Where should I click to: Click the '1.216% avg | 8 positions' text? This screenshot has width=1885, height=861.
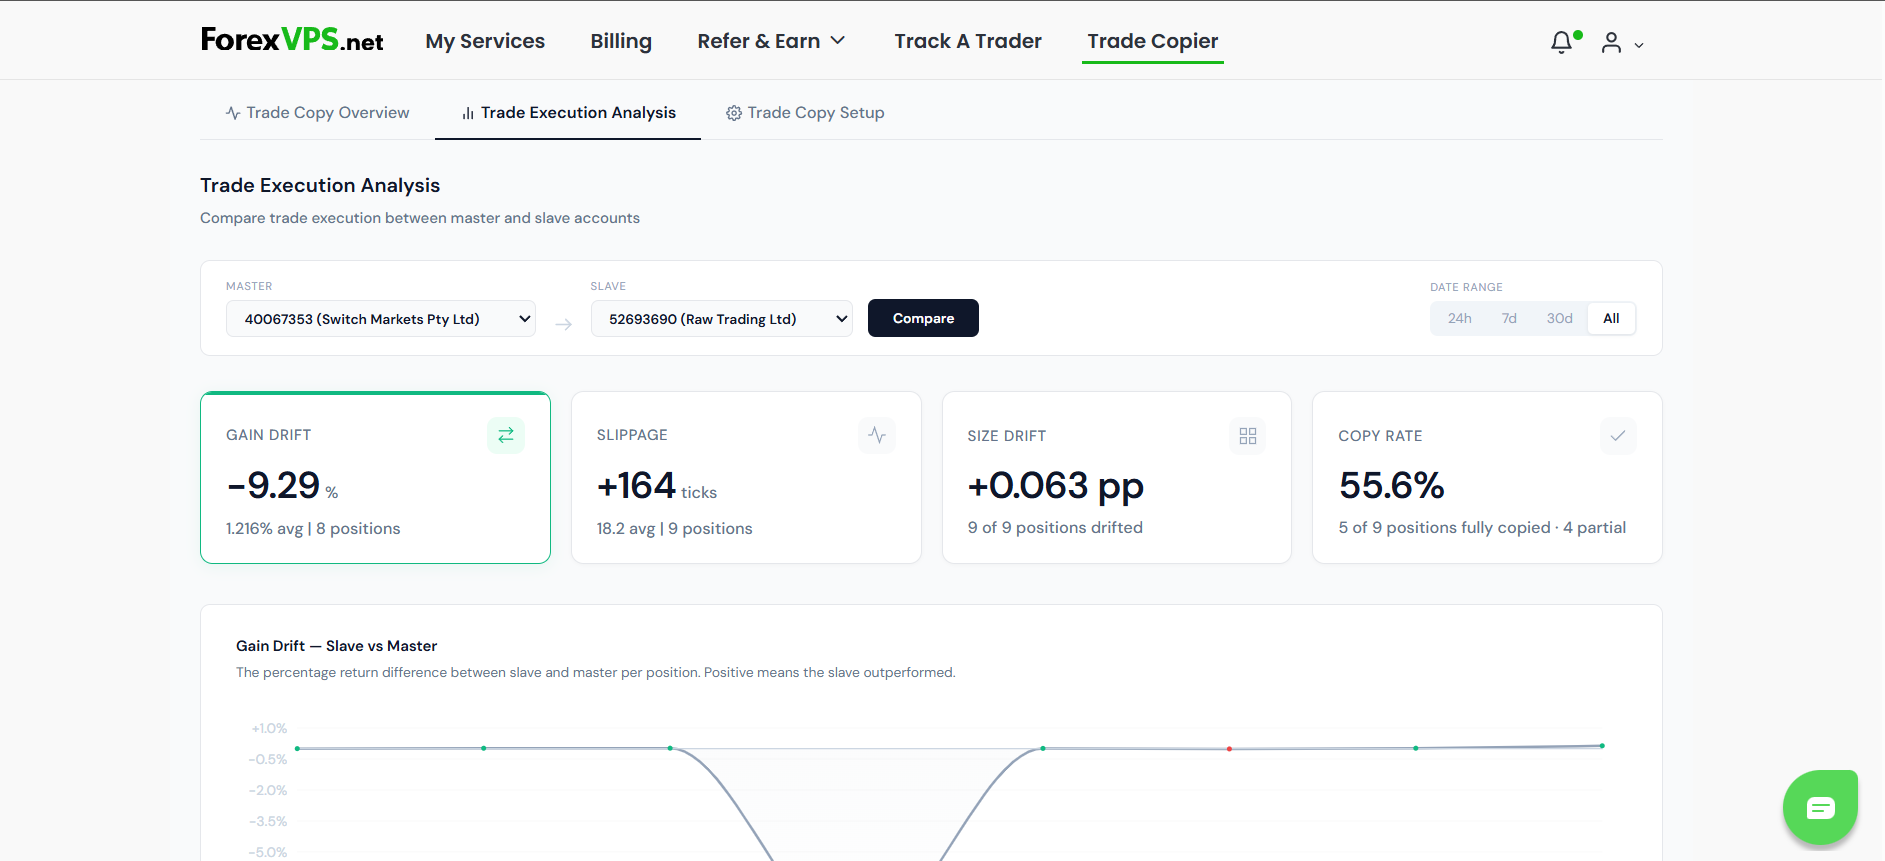pos(313,528)
